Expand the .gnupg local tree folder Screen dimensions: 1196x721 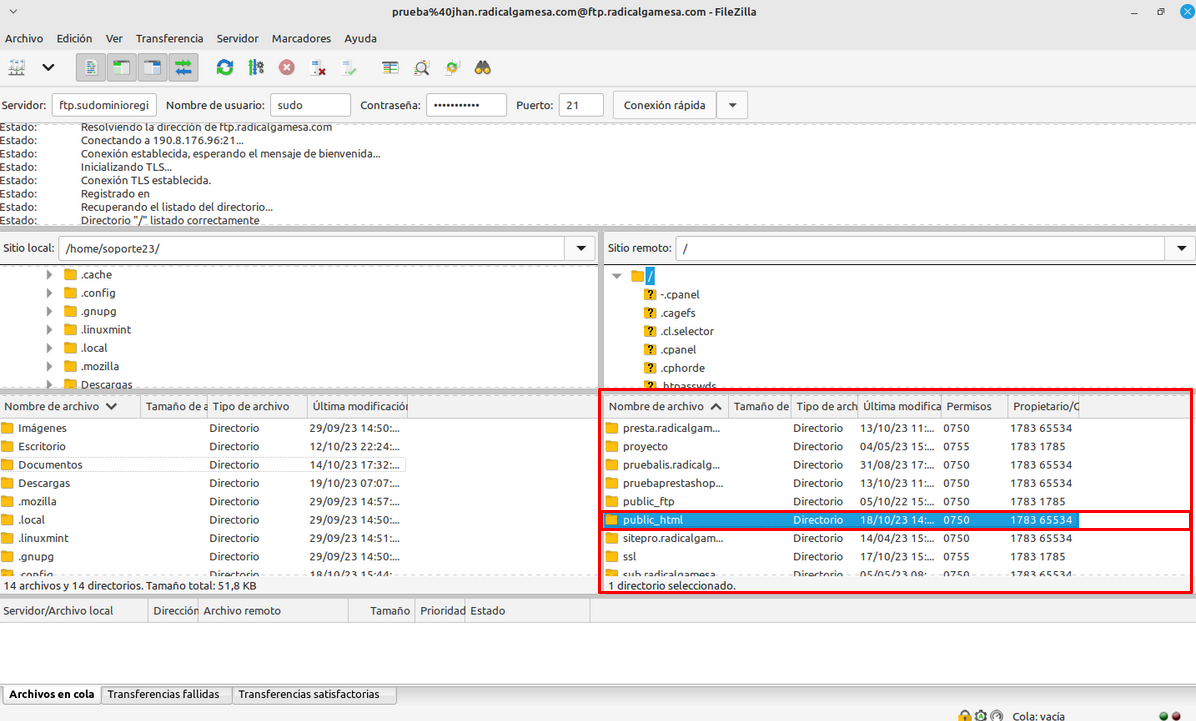(50, 311)
